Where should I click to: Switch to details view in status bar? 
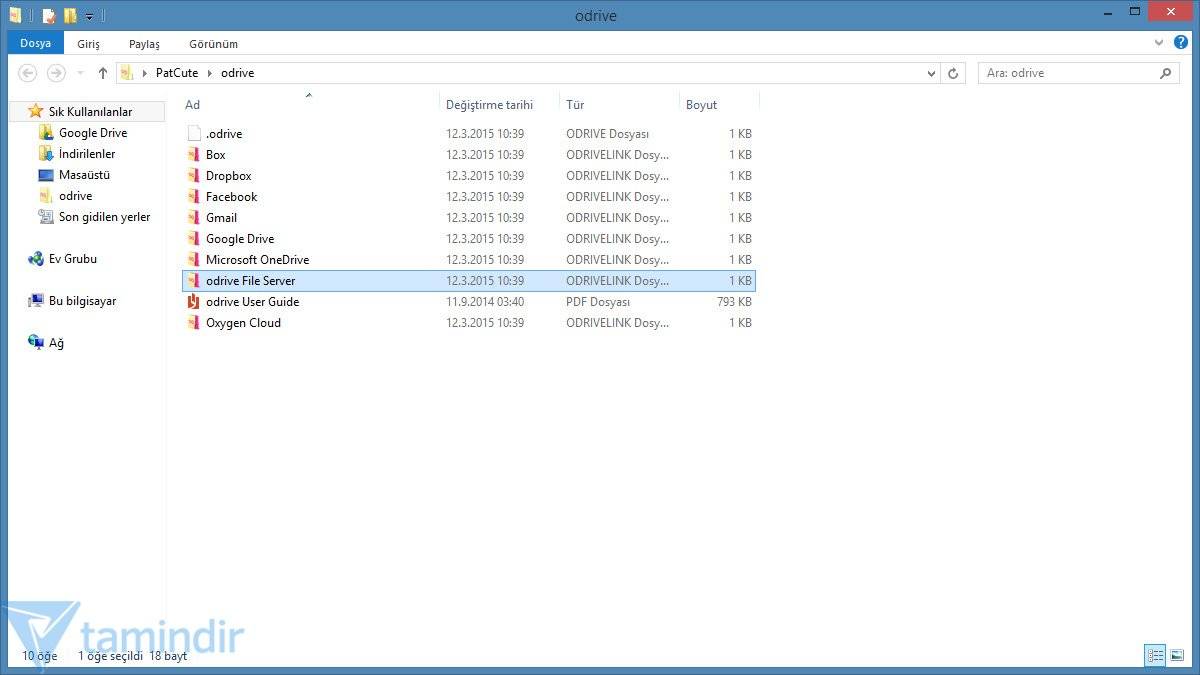tap(1156, 656)
